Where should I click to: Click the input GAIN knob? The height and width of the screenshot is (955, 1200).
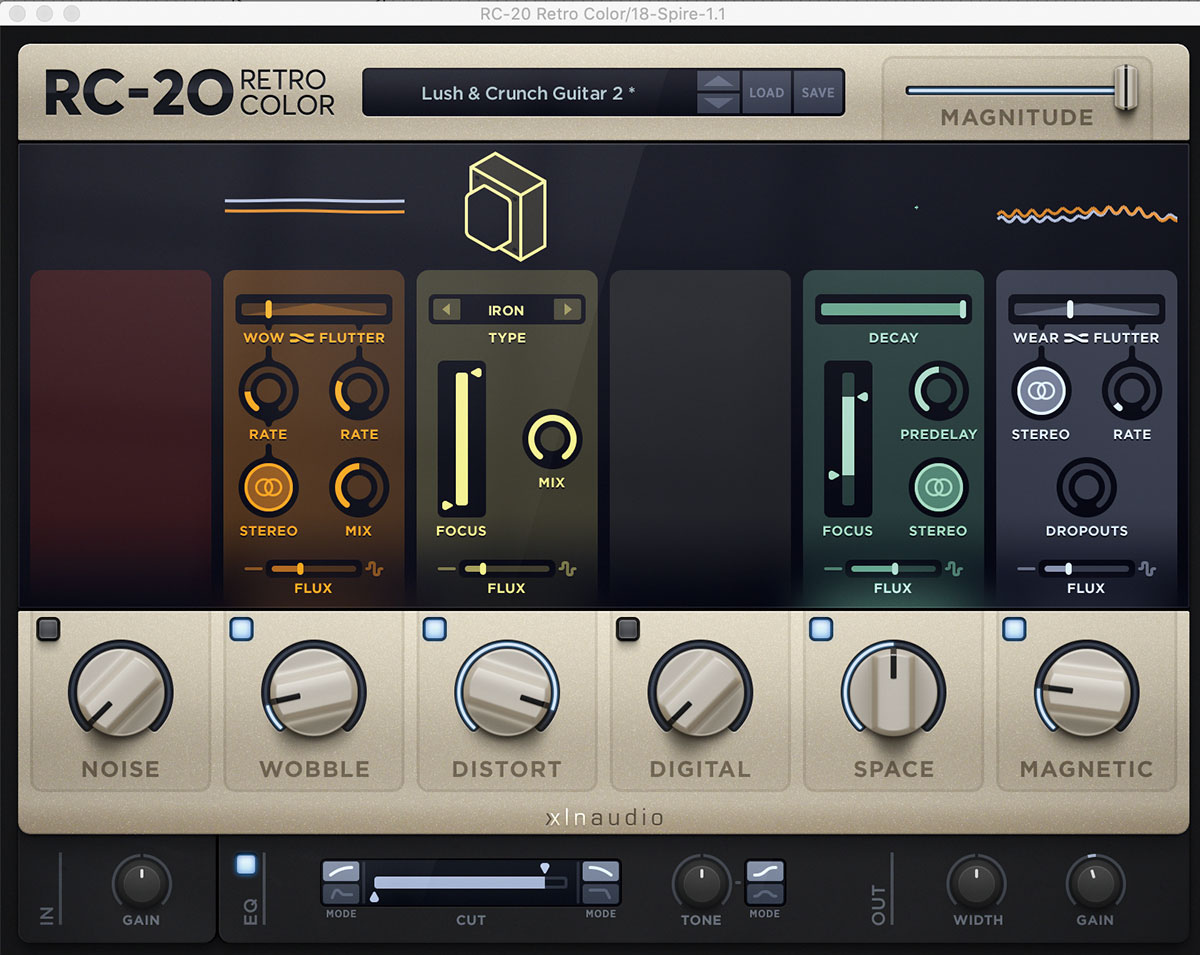pos(142,883)
